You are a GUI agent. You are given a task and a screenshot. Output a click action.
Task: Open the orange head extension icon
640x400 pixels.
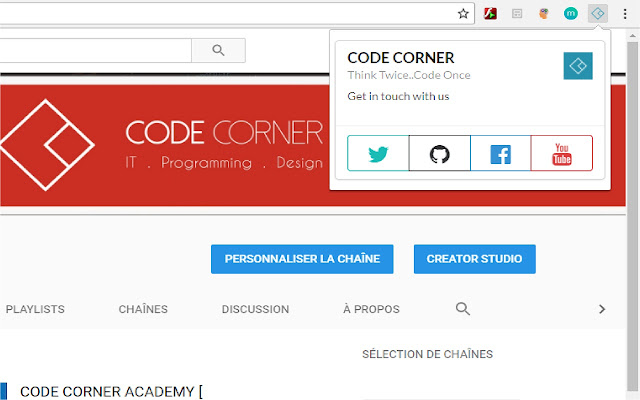tap(543, 14)
